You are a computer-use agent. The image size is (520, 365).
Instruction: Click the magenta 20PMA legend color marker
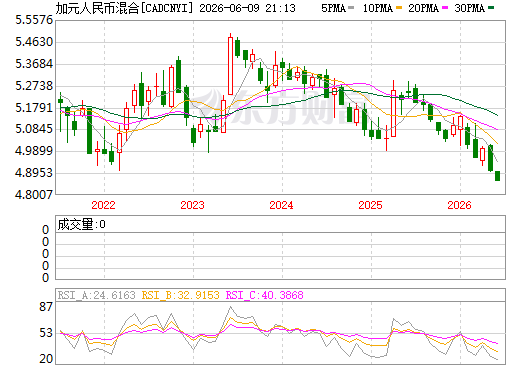tap(445, 8)
